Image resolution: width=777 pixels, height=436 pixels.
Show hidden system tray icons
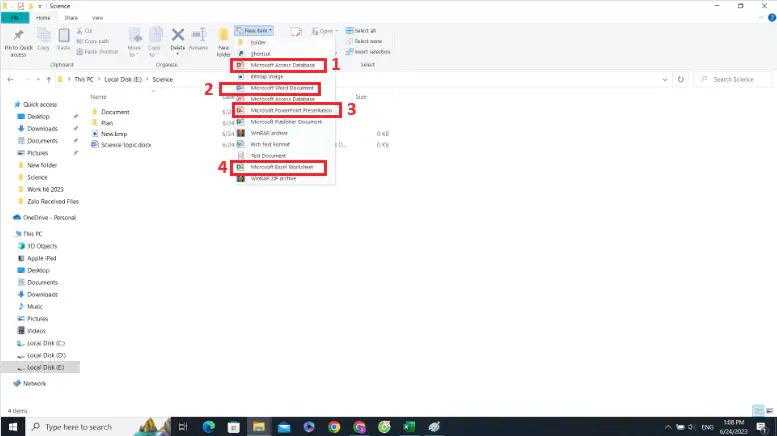pos(667,427)
